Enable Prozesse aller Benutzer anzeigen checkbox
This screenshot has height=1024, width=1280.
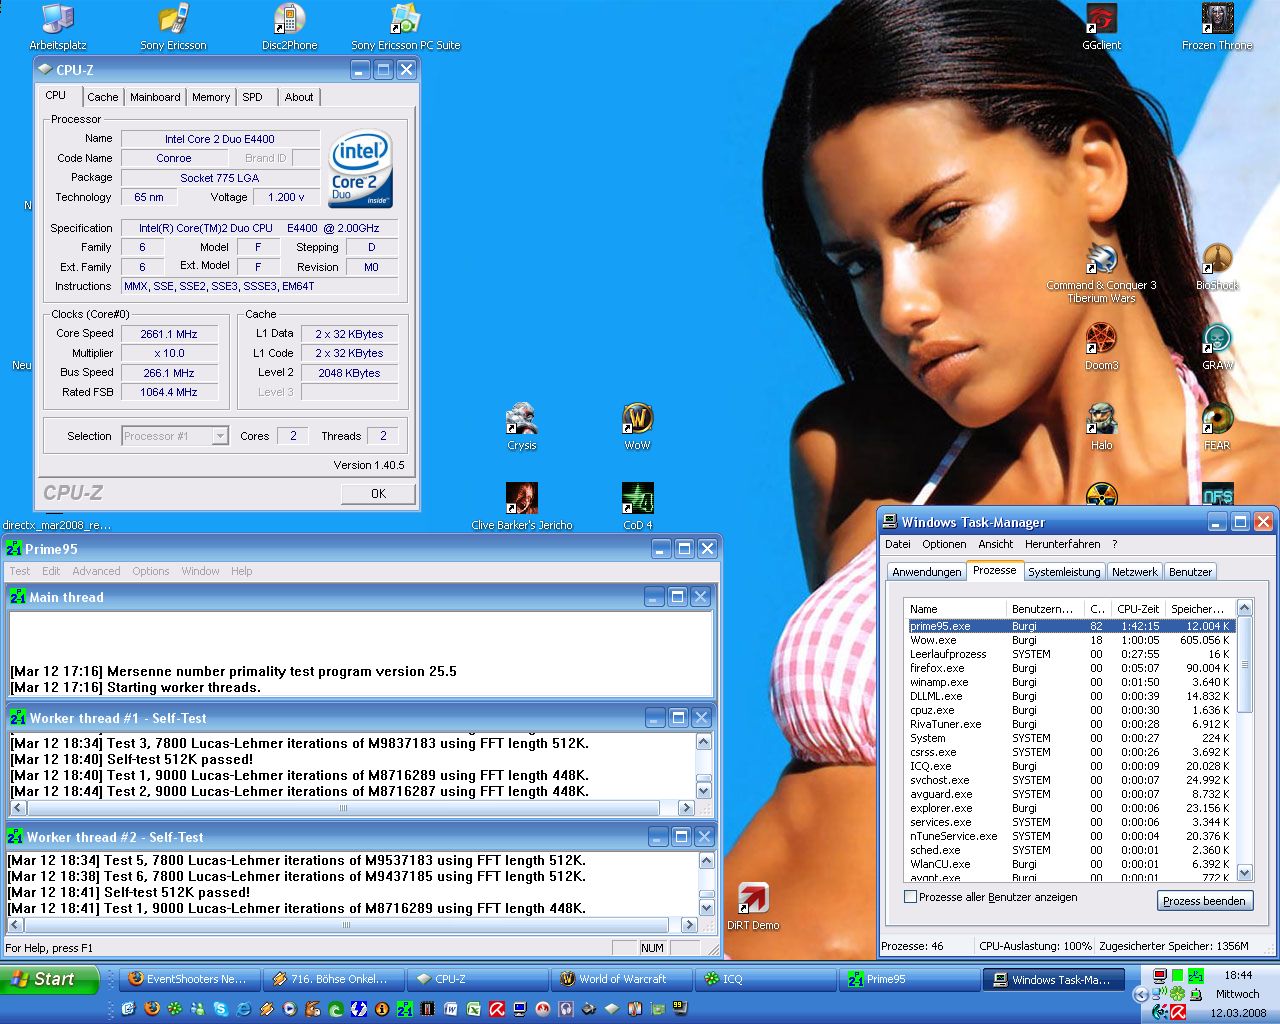[910, 897]
